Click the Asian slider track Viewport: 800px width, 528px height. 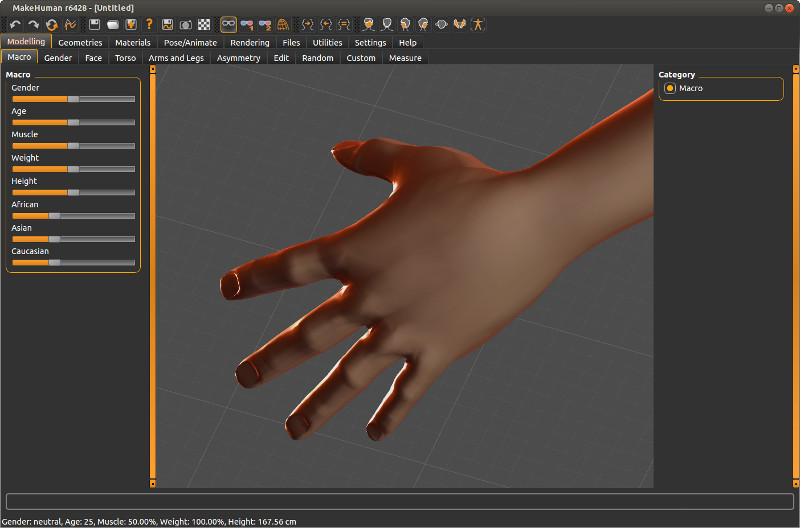pyautogui.click(x=73, y=239)
